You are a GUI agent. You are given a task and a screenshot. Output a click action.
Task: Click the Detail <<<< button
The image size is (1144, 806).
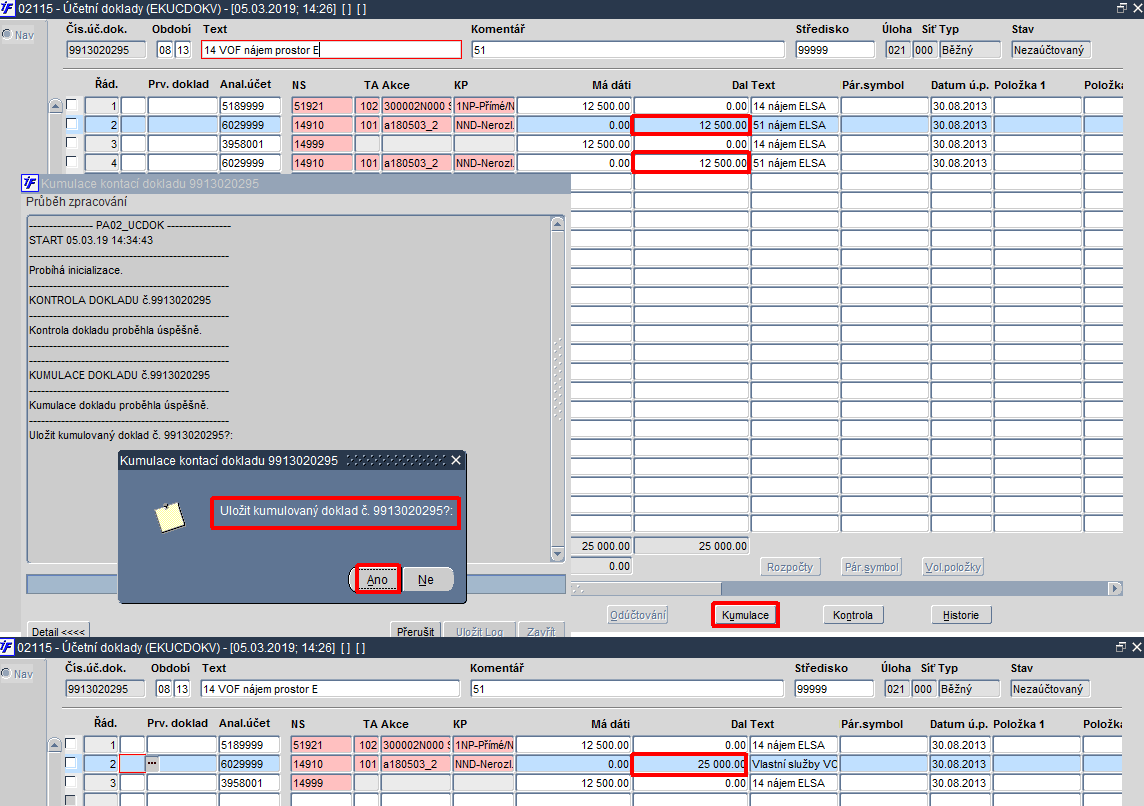tap(58, 631)
